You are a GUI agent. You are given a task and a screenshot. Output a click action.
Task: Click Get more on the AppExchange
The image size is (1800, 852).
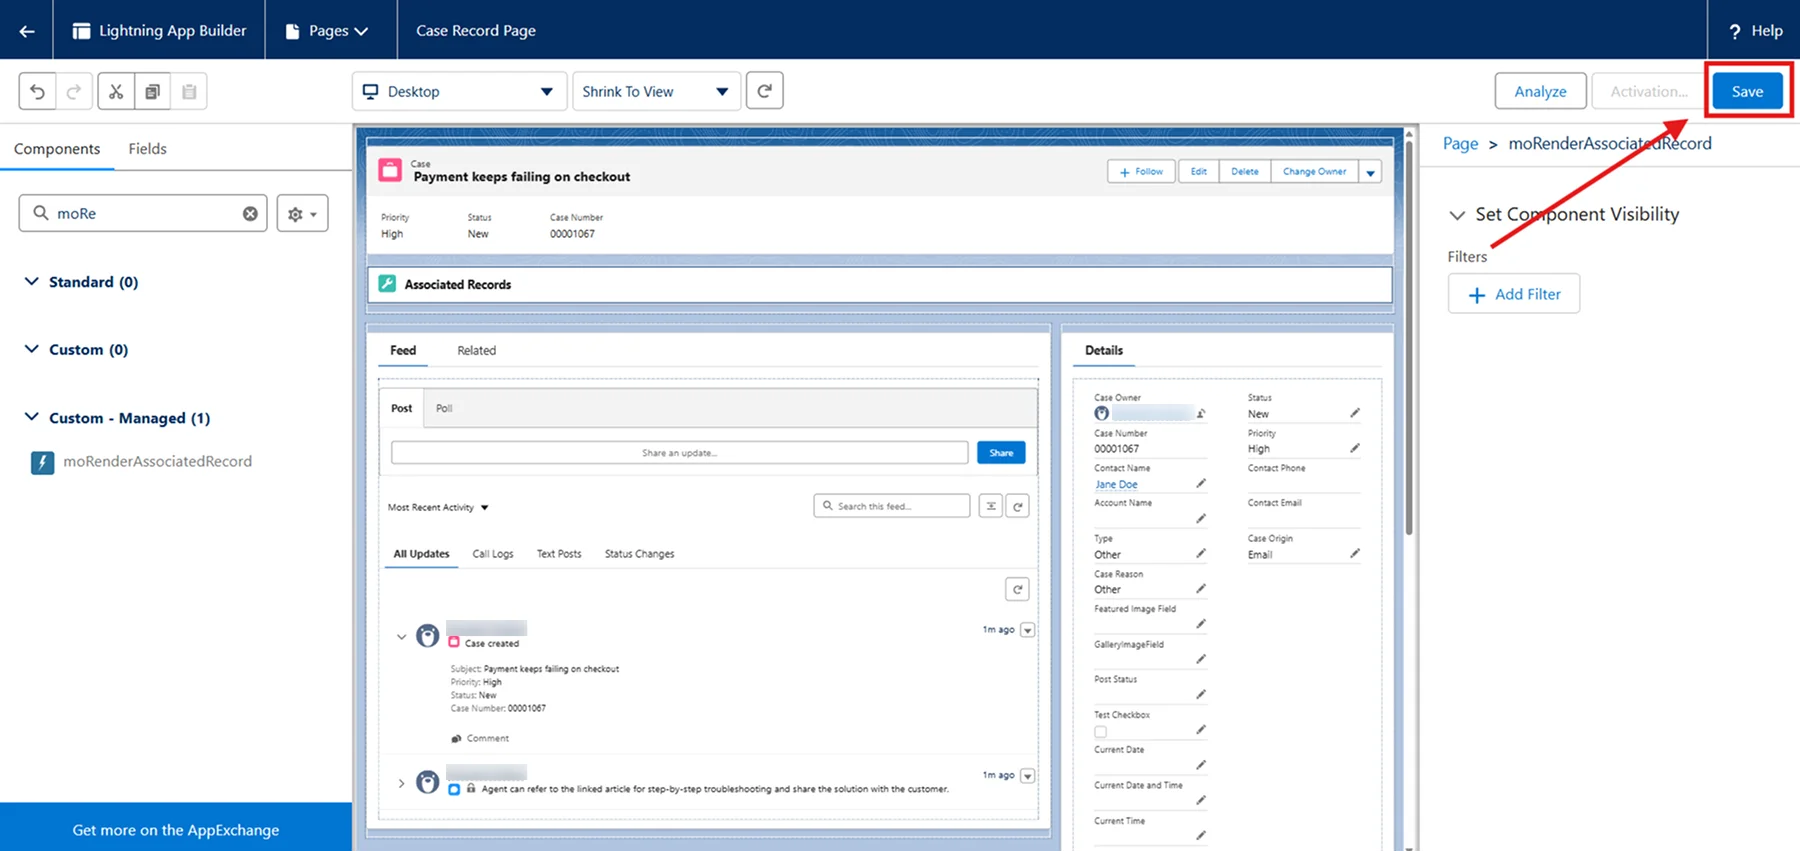[x=176, y=830]
